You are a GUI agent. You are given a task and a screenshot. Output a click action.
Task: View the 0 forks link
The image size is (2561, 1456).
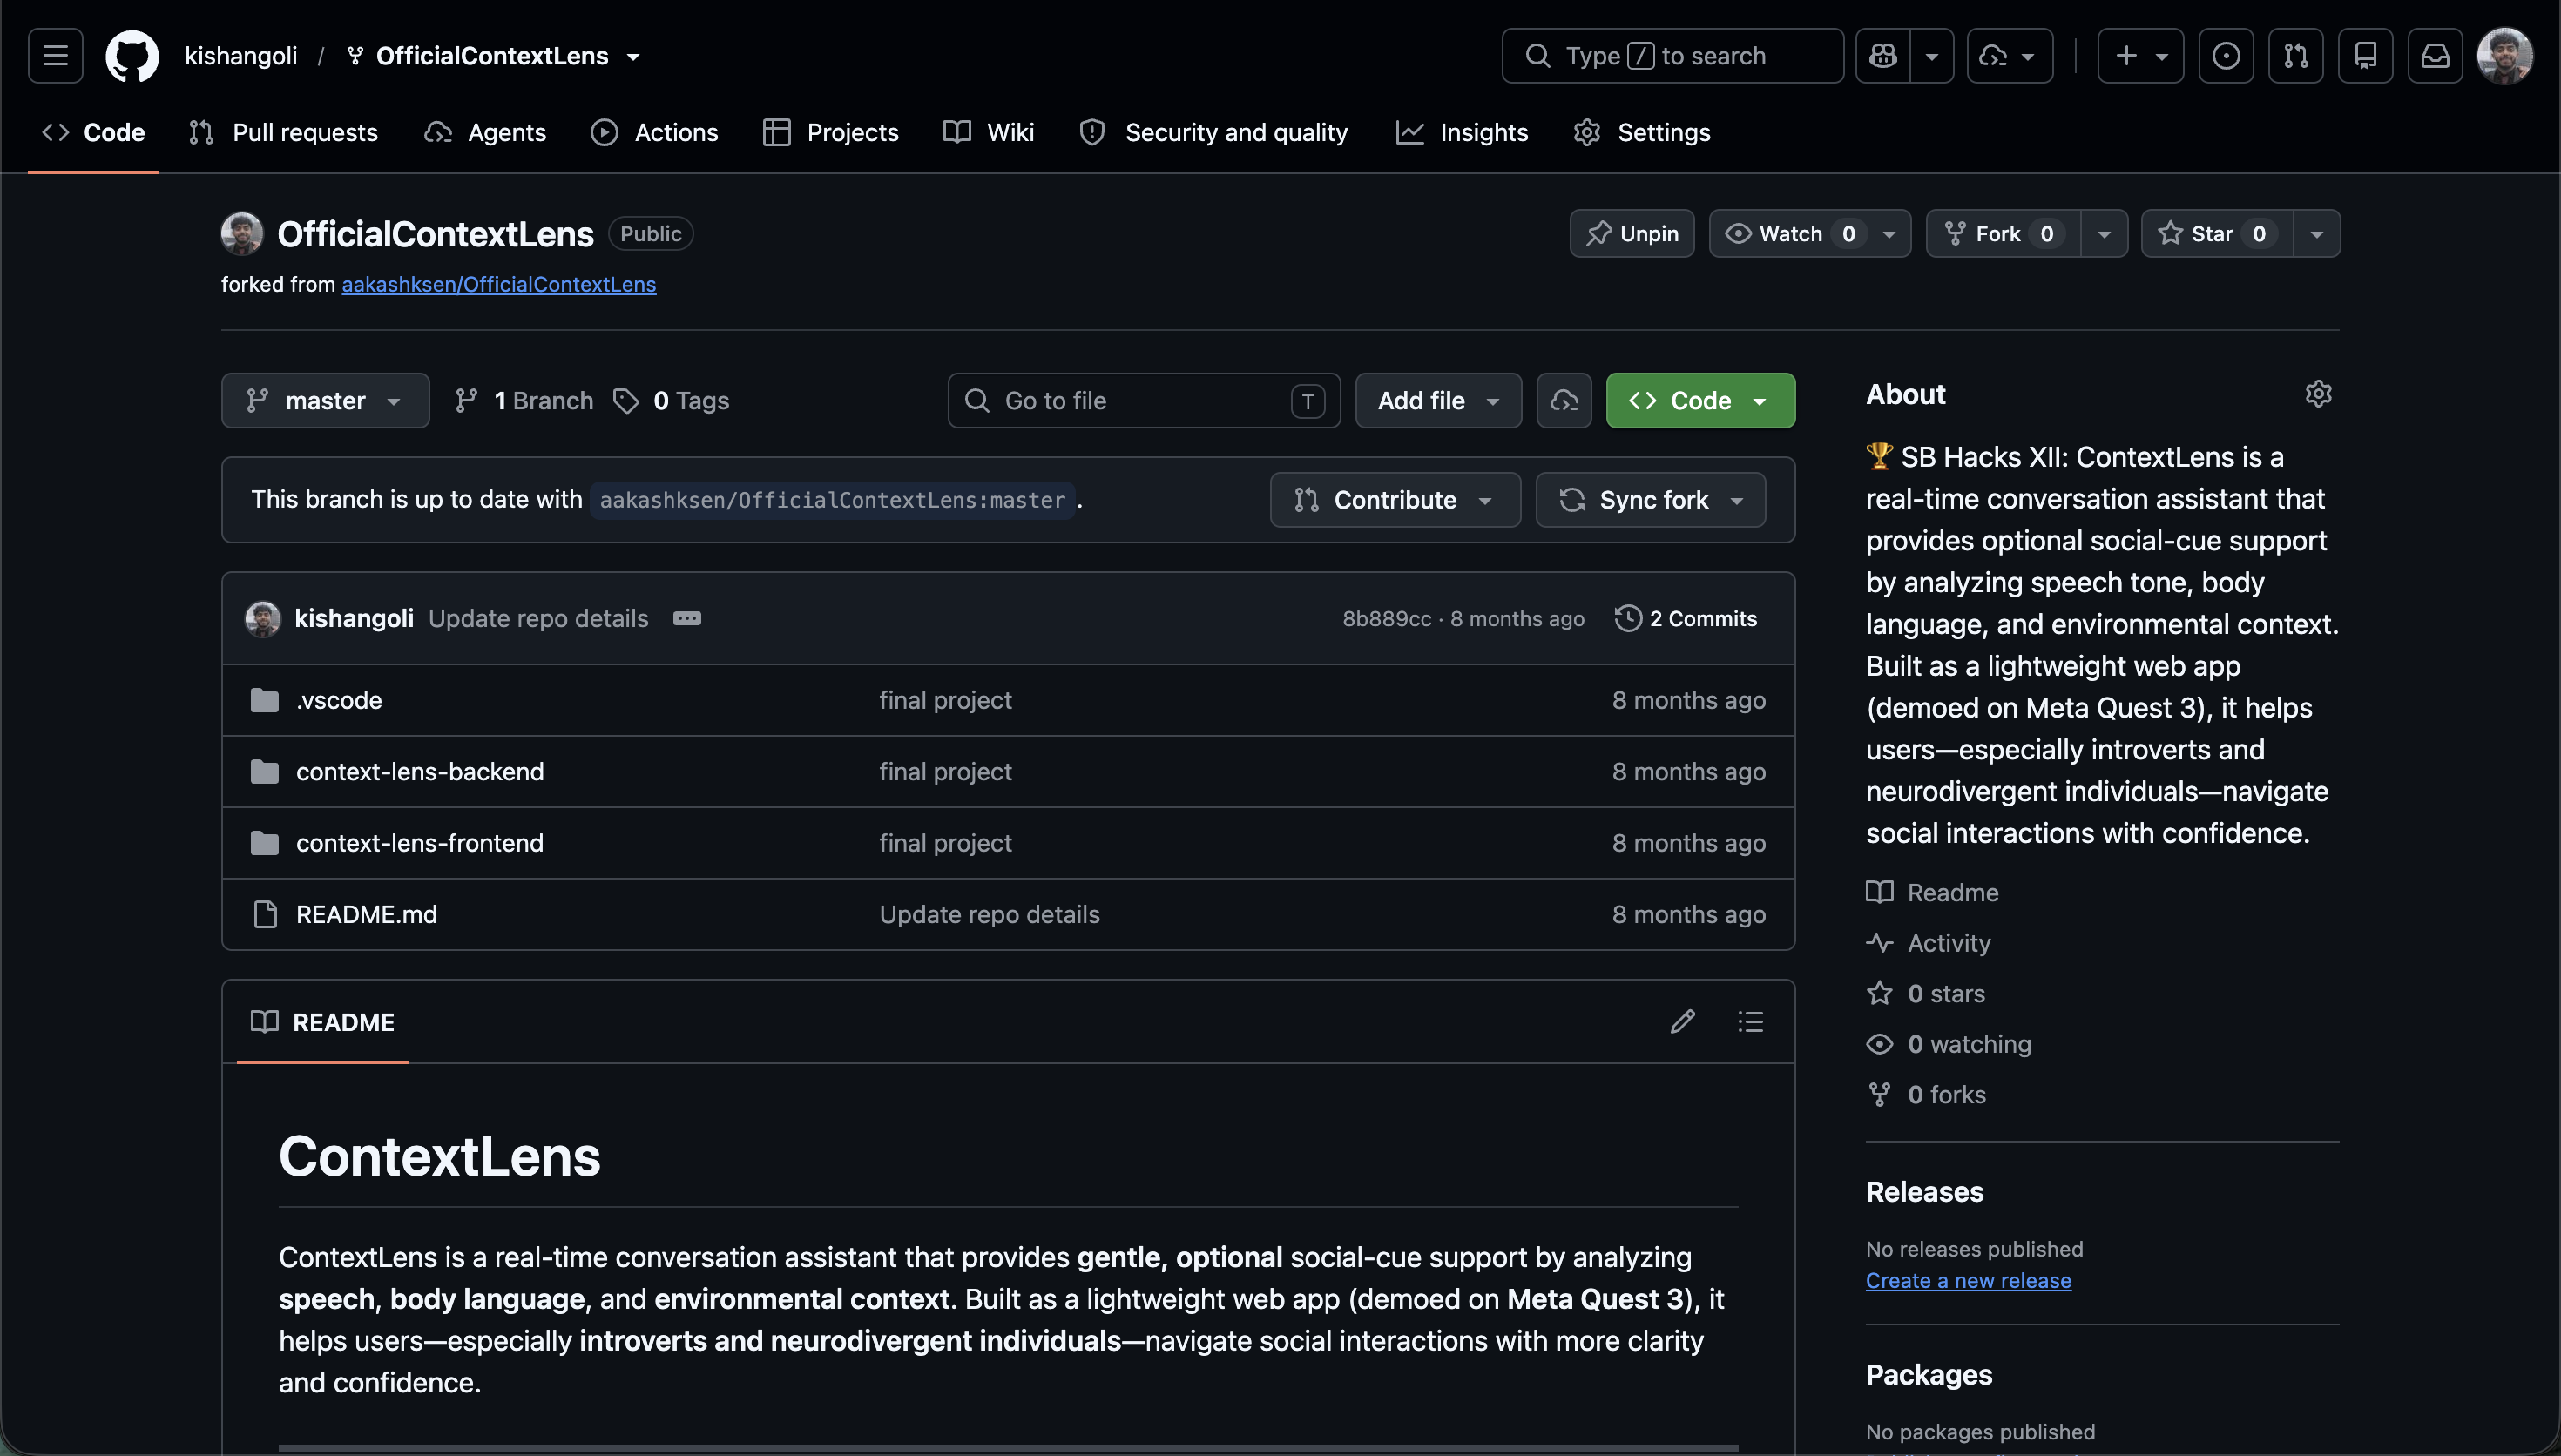(1926, 1095)
